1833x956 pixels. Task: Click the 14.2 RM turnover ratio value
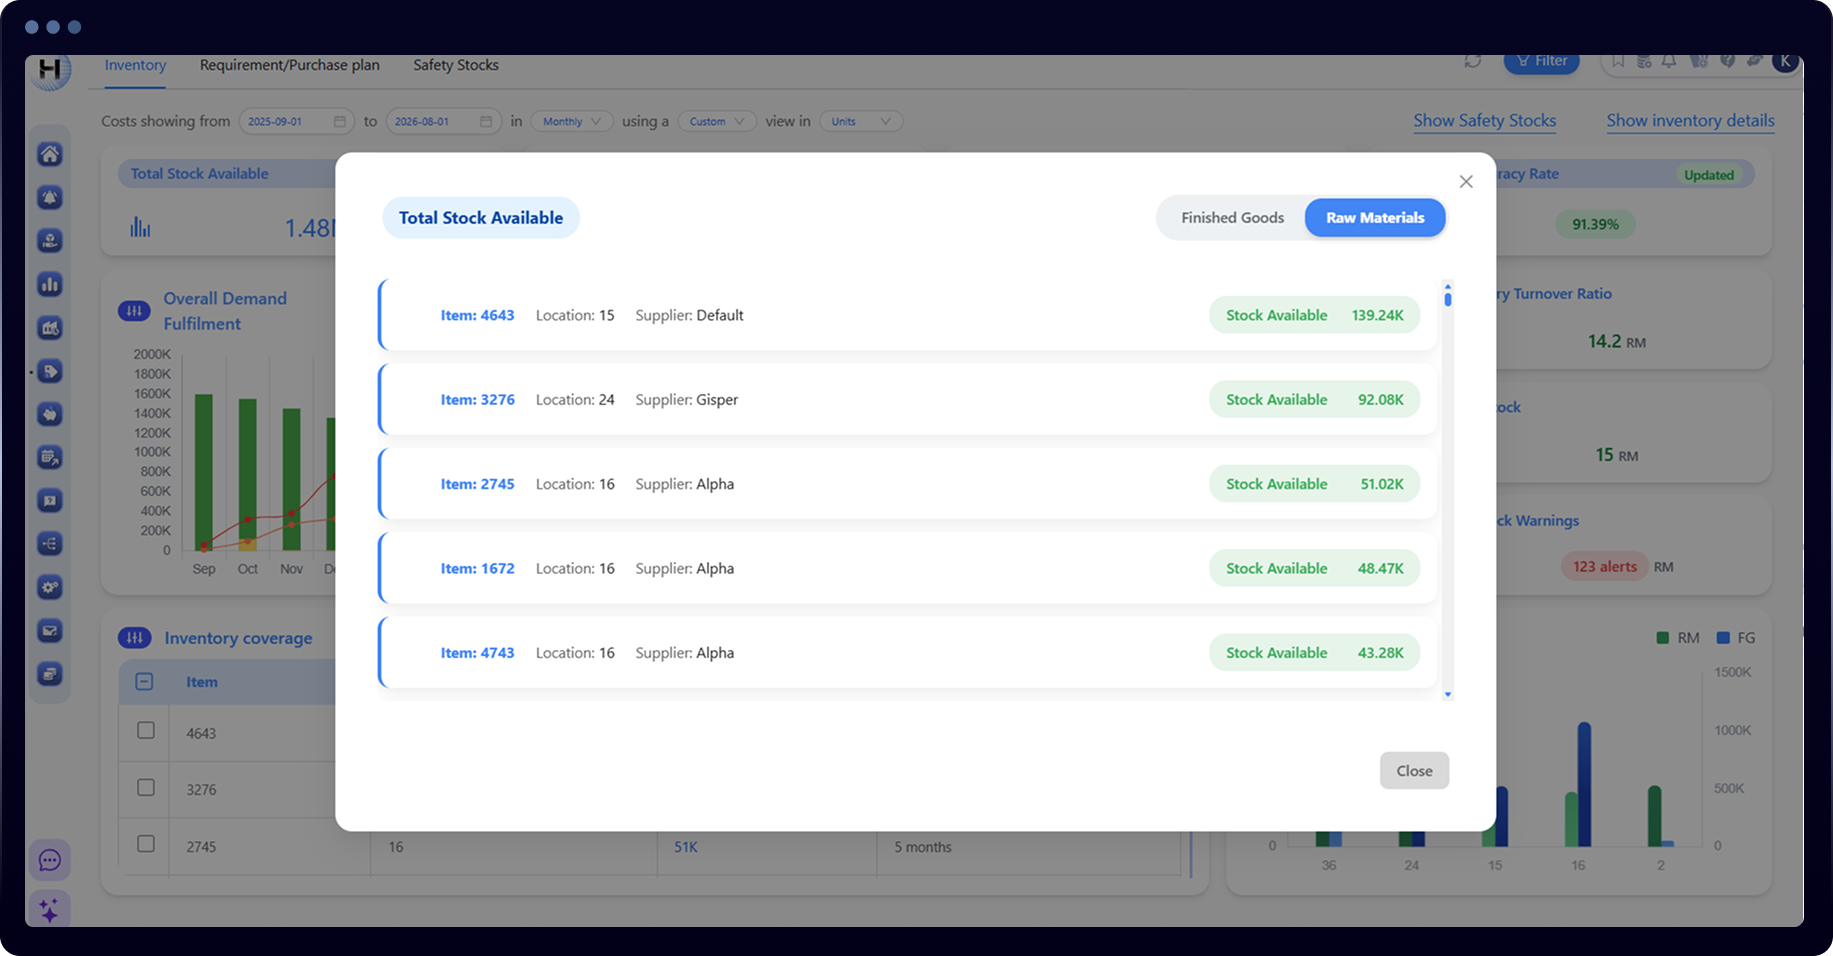[x=1616, y=342]
